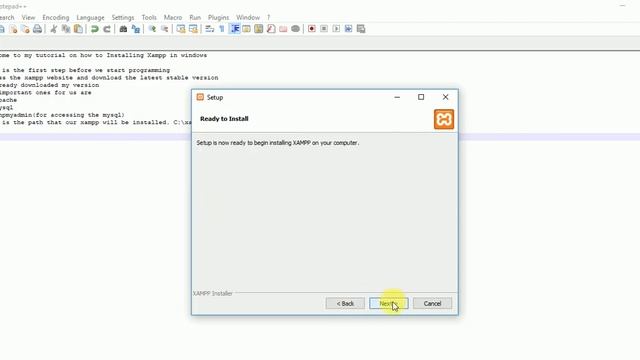The width and height of the screenshot is (640, 360).
Task: Cut selection using the scissors icon
Action: [x=53, y=29]
